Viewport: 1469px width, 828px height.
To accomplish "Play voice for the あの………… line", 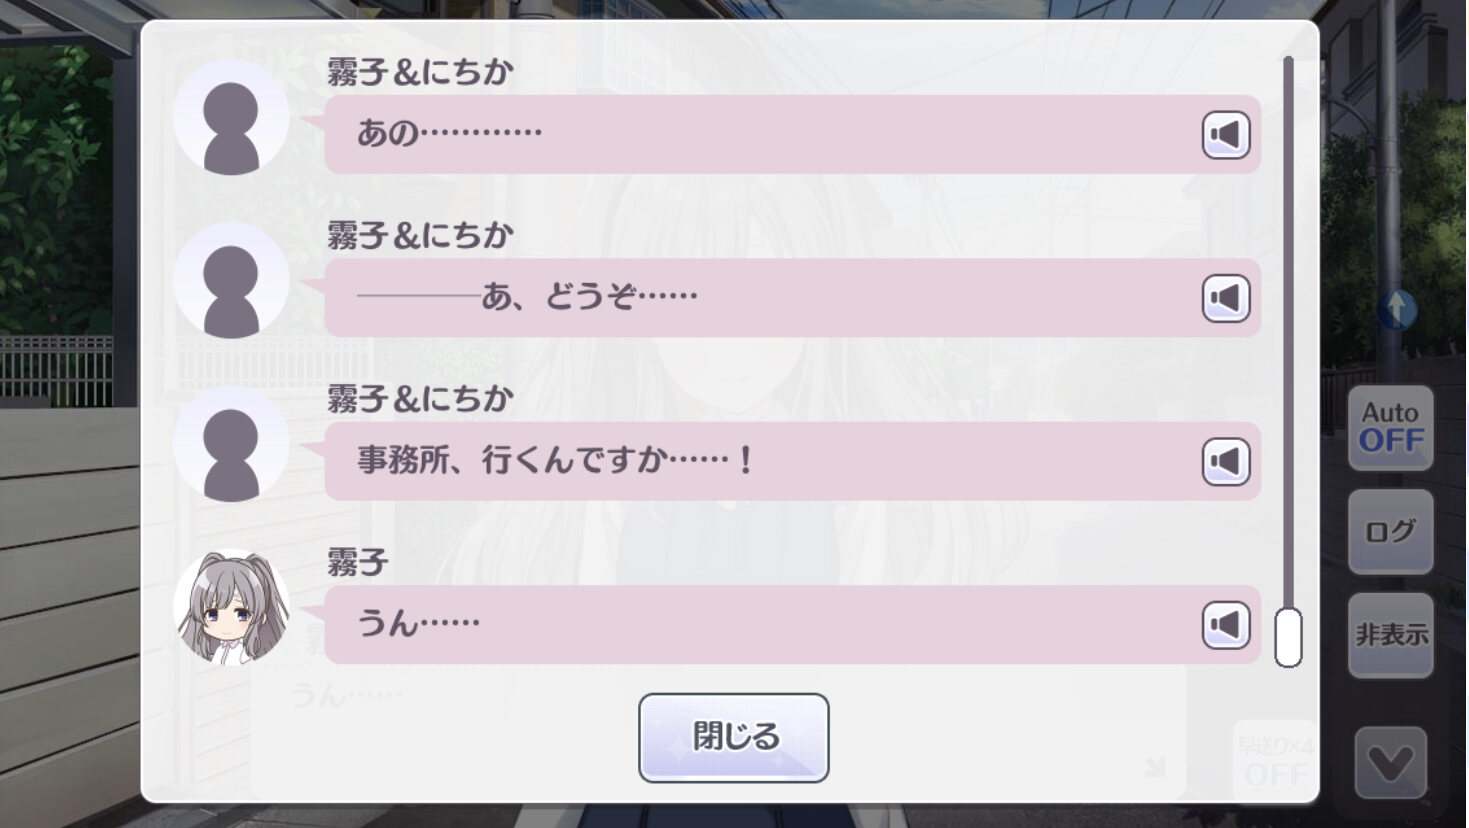I will (1225, 135).
